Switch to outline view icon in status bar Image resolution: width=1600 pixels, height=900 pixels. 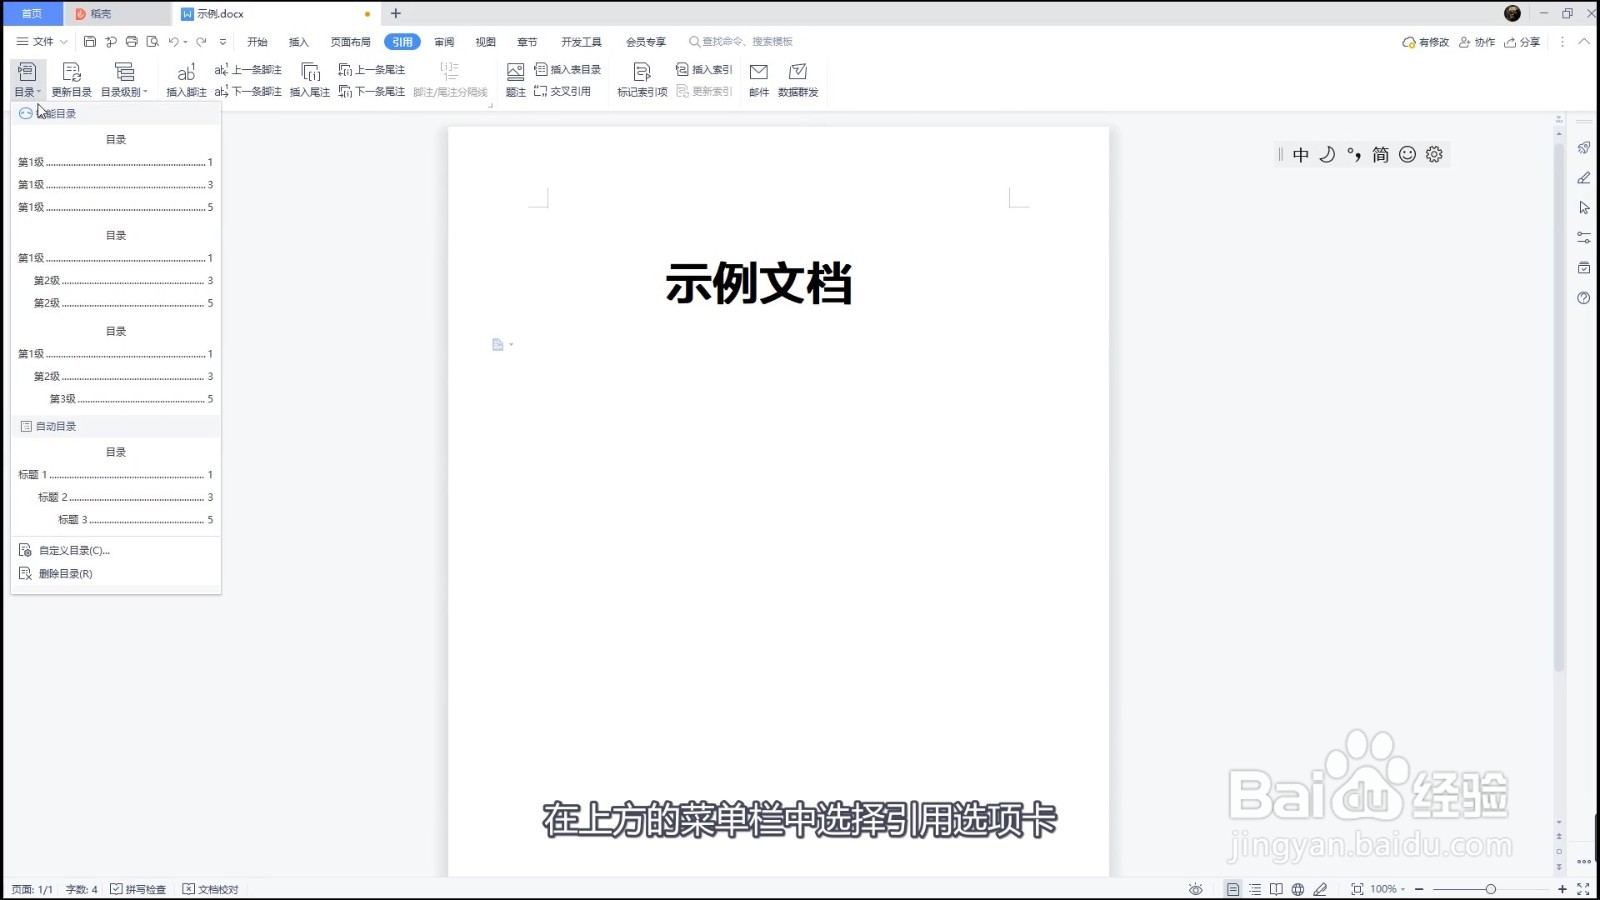point(1255,889)
